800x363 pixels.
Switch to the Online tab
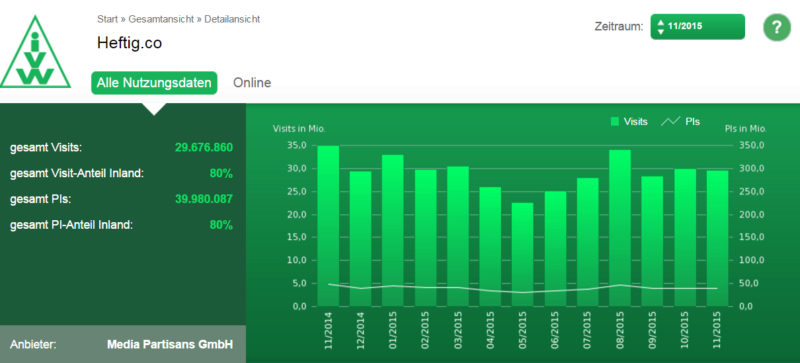[252, 83]
